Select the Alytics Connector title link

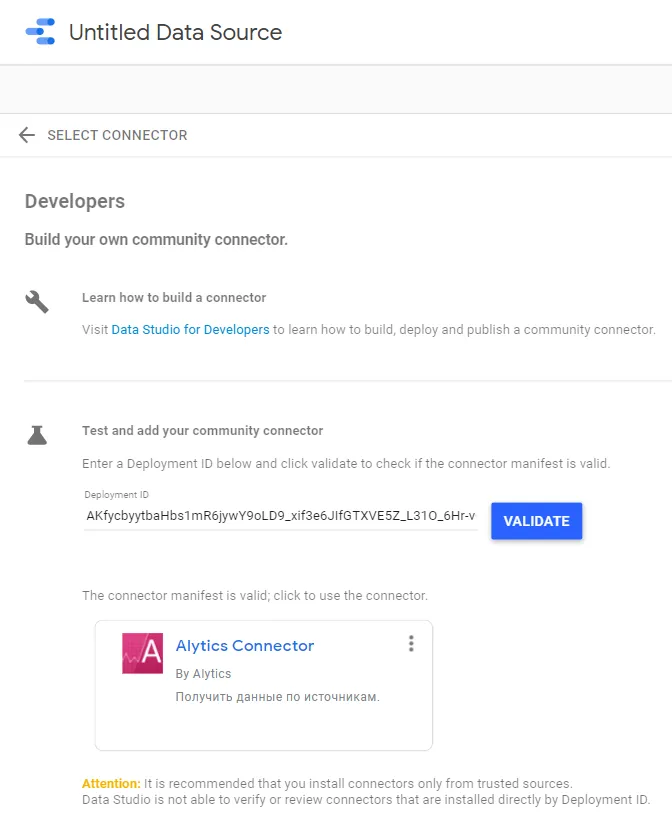(245, 646)
